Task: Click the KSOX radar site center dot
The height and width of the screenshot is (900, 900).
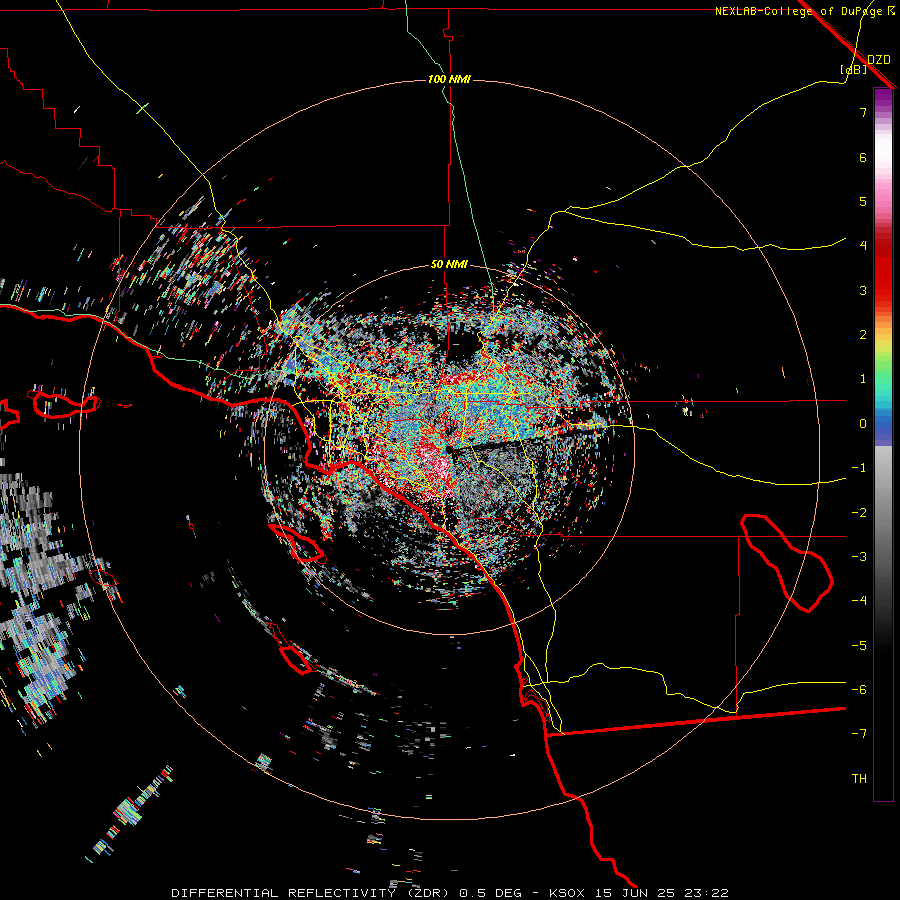Action: pos(449,450)
